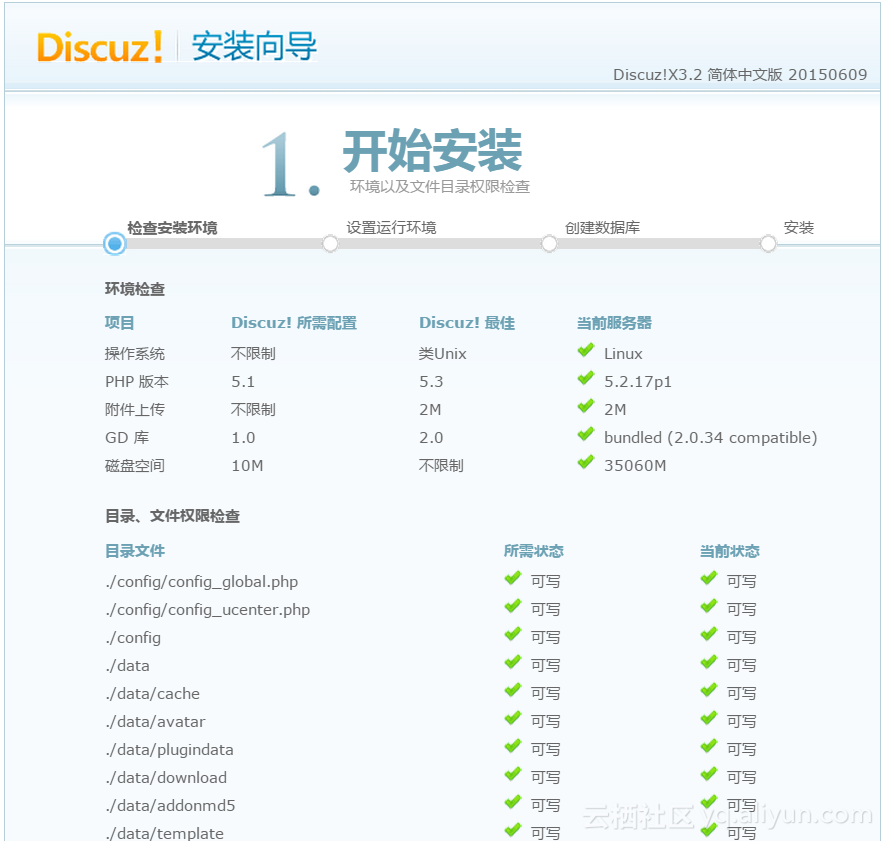
Task: Click the ./config/config_ucenter.php path
Action: point(207,610)
